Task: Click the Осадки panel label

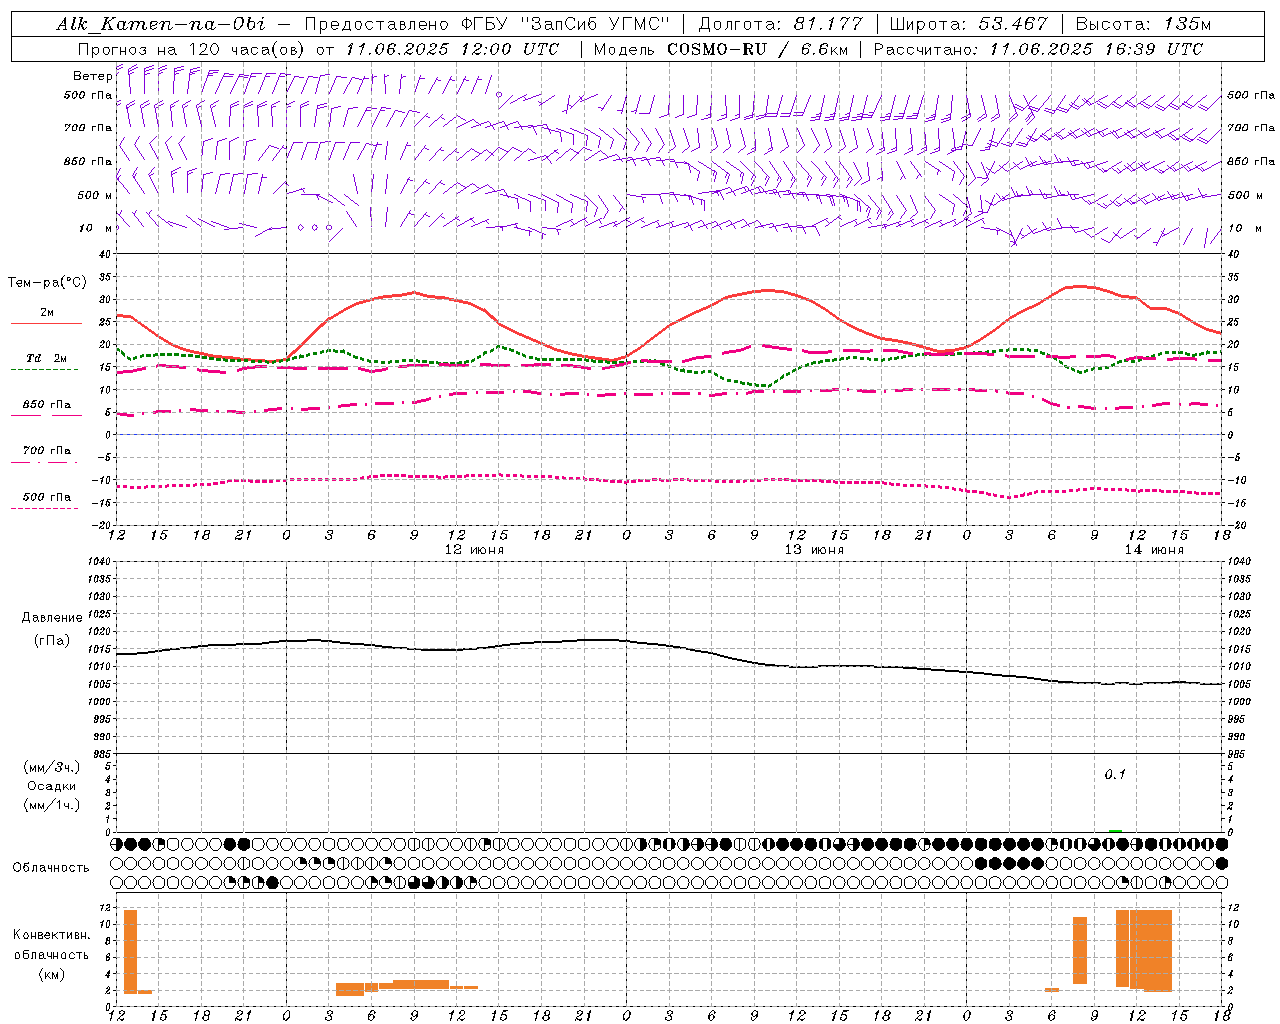Action: tap(52, 786)
